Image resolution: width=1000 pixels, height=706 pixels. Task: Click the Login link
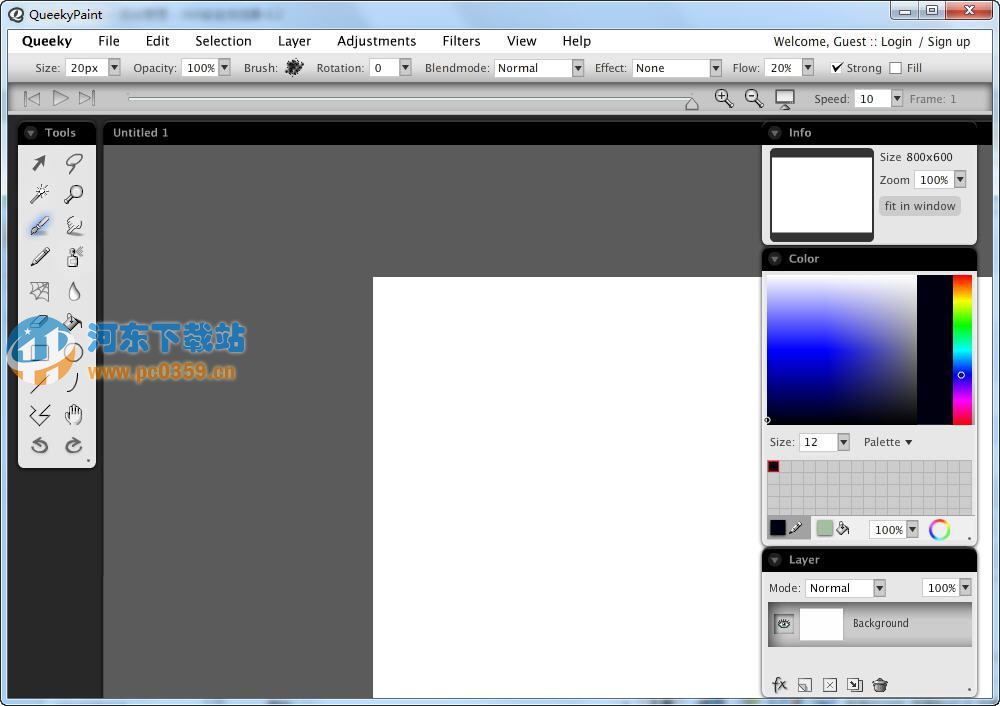click(896, 41)
